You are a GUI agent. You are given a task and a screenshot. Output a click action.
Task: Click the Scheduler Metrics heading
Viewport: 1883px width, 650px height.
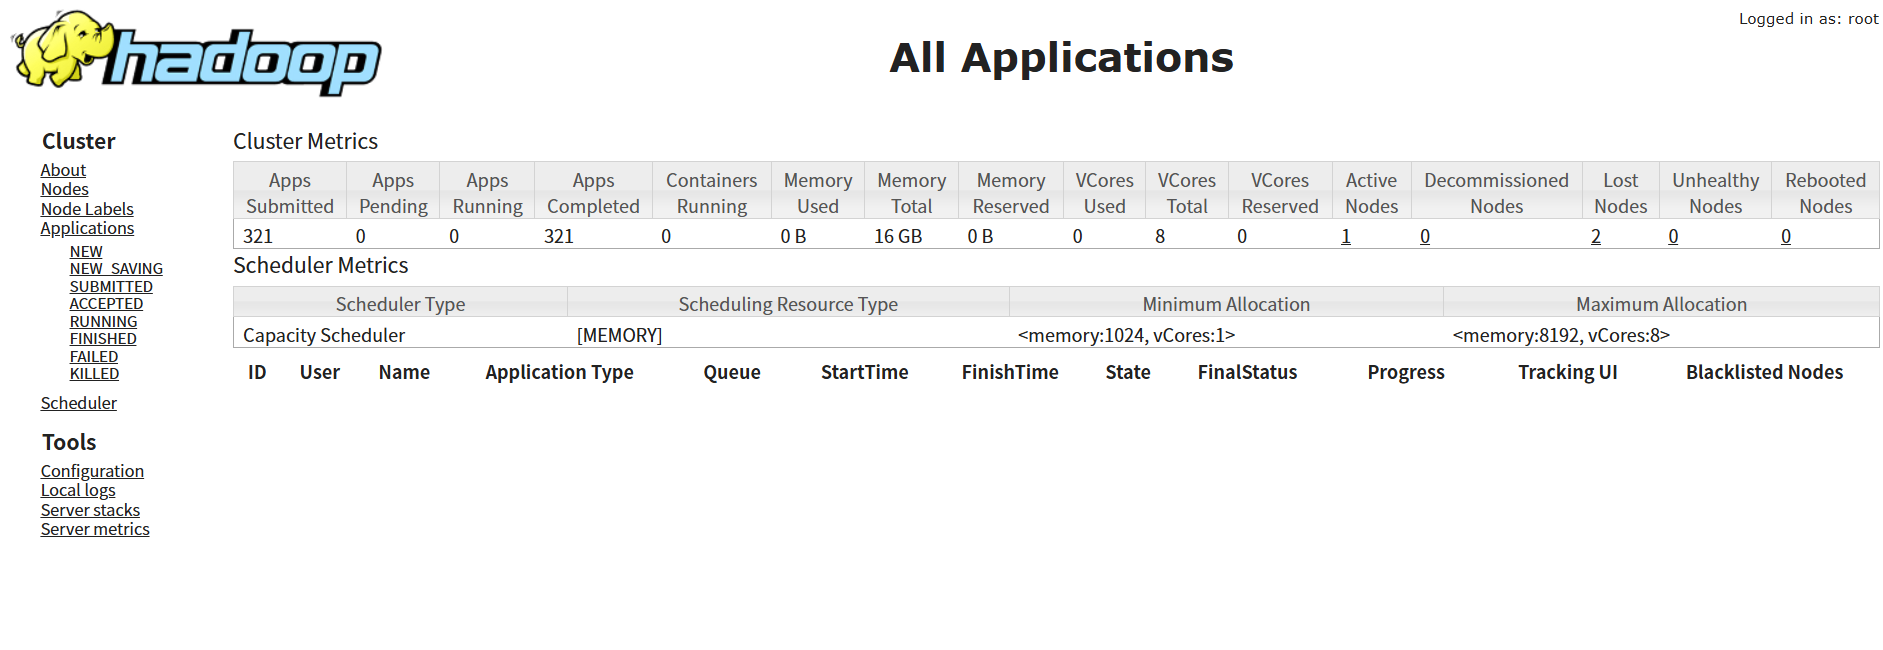(x=321, y=265)
